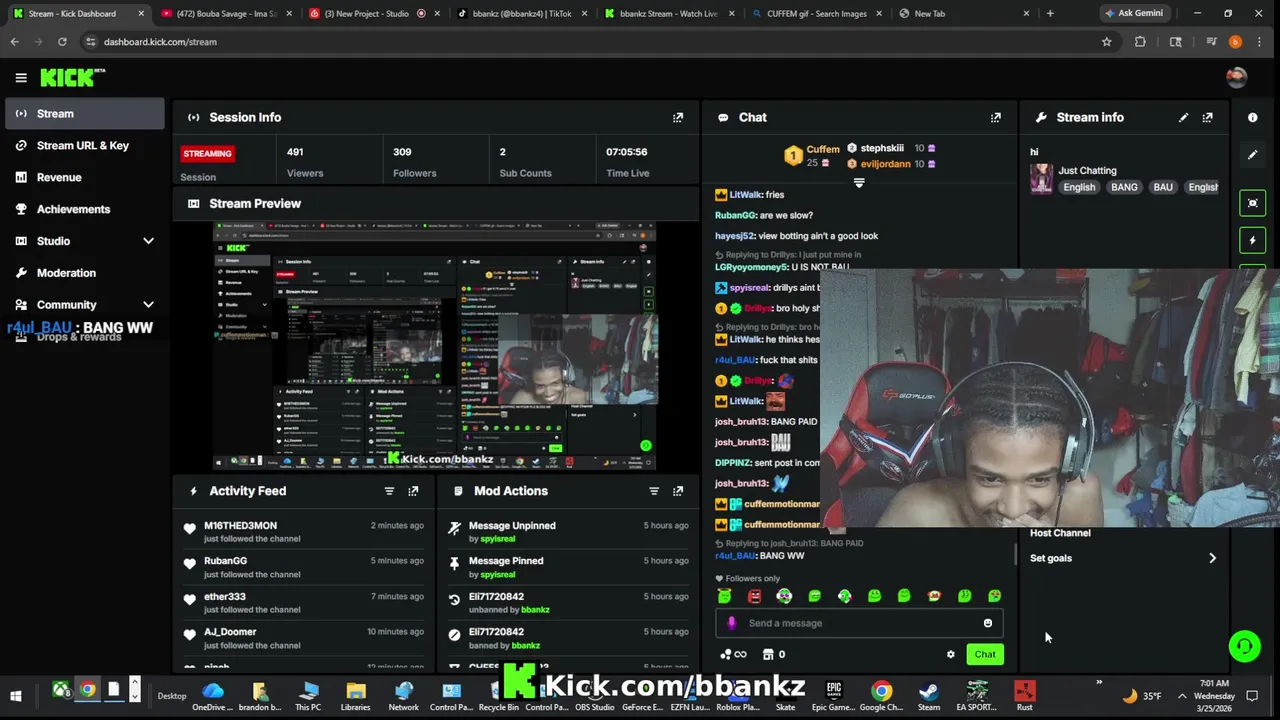Image resolution: width=1280 pixels, height=720 pixels.
Task: Click the Just Chatting category thumbnail
Action: point(1041,178)
